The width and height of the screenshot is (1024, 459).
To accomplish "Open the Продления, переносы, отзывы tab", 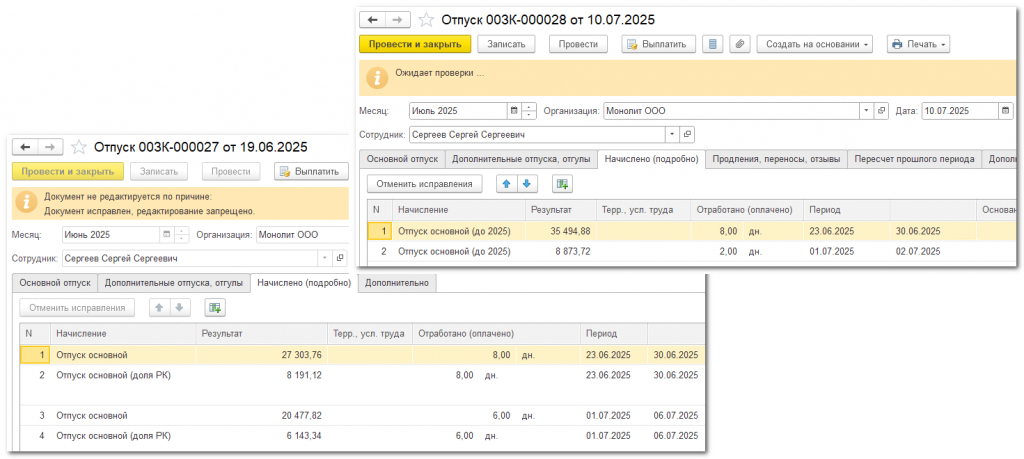I will (x=776, y=159).
